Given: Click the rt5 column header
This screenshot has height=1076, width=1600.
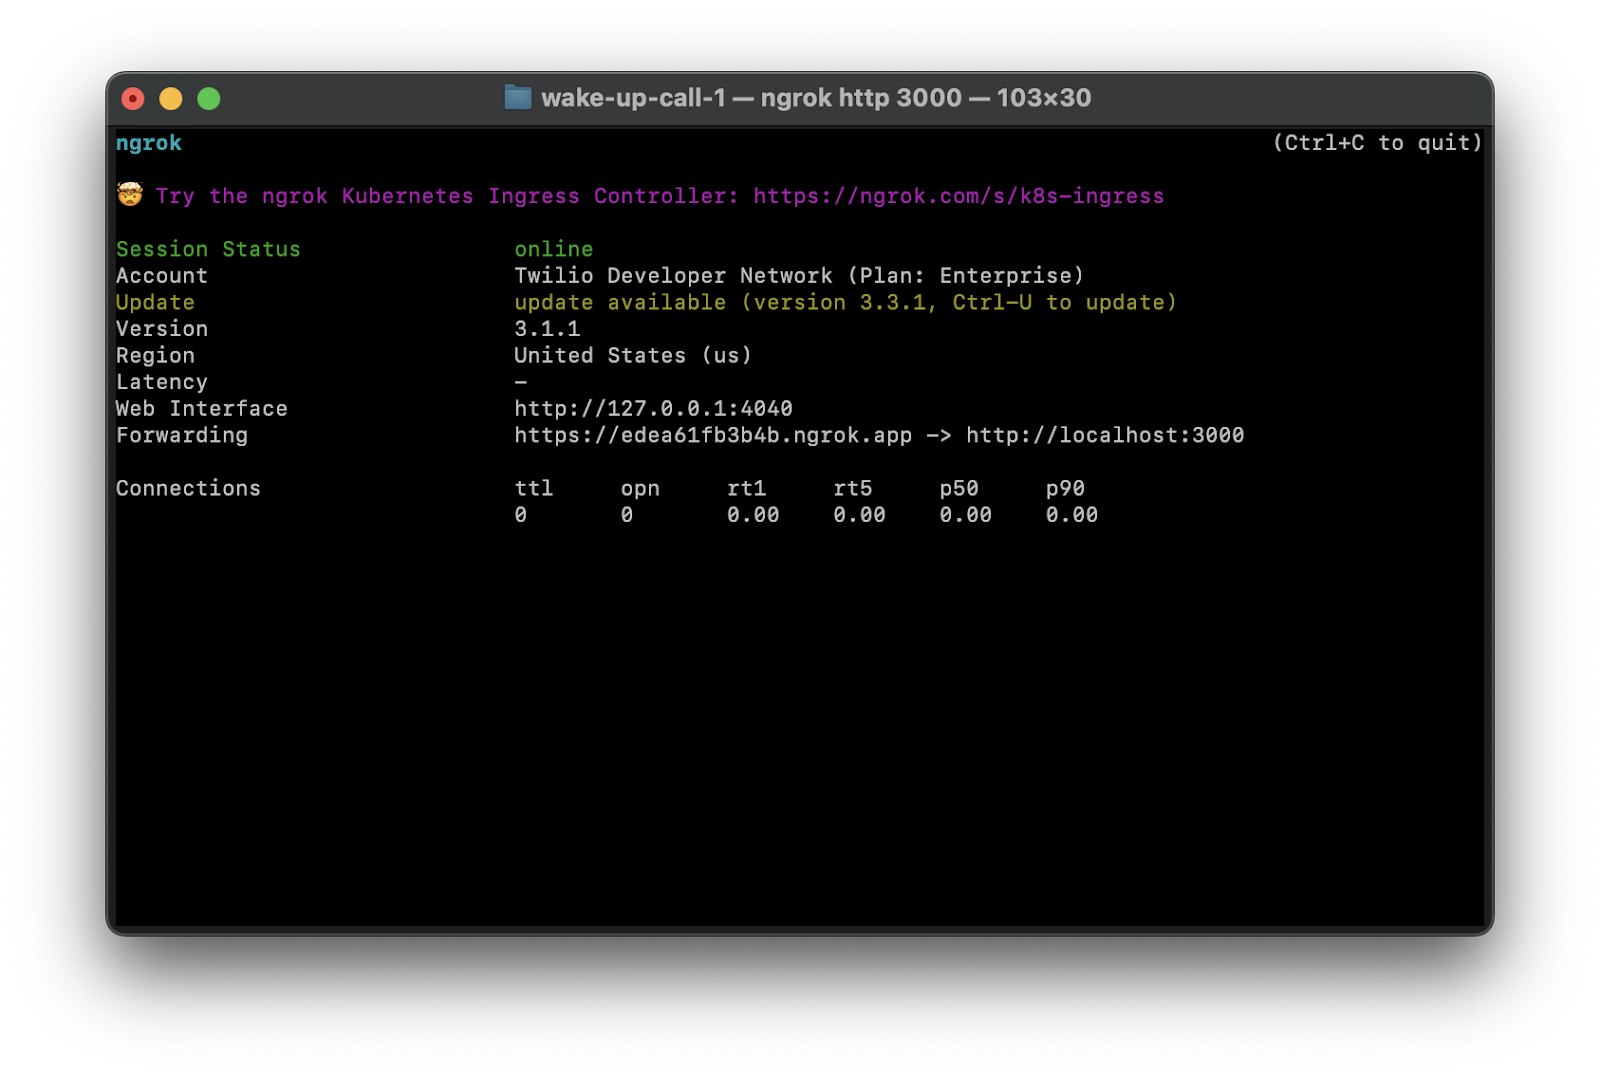Looking at the screenshot, I should pyautogui.click(x=853, y=488).
